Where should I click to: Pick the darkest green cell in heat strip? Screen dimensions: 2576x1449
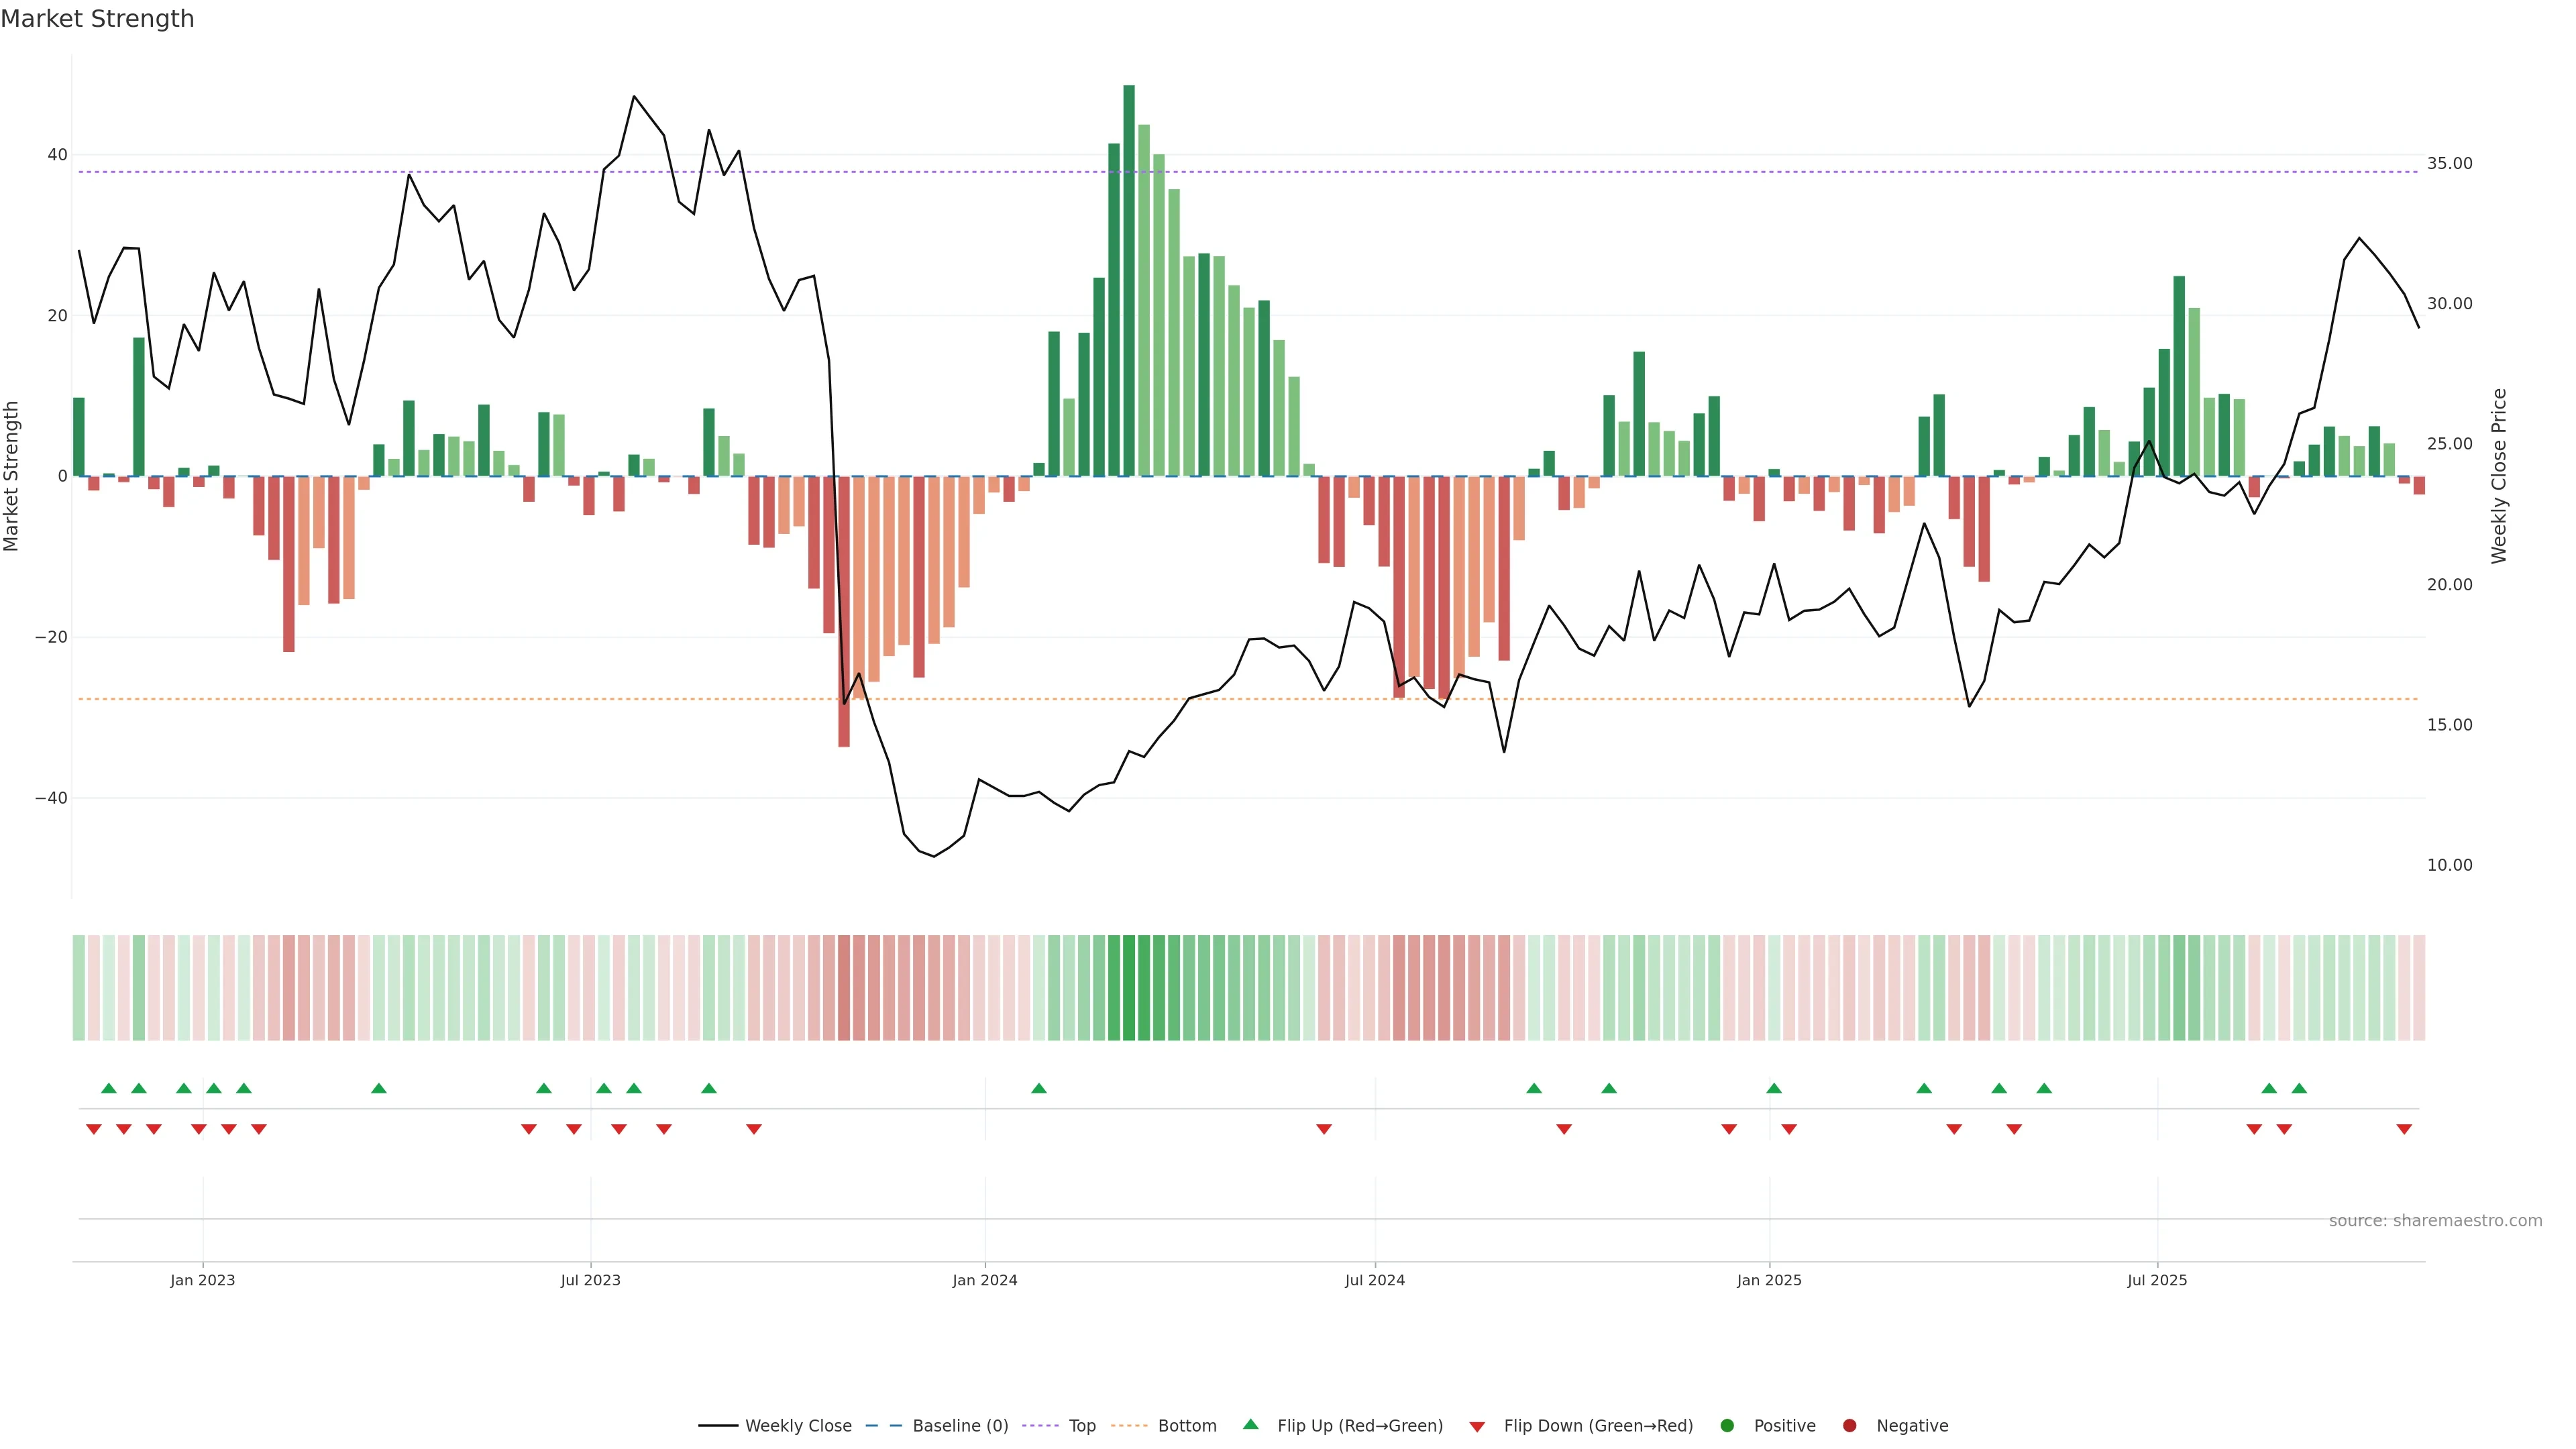1129,988
